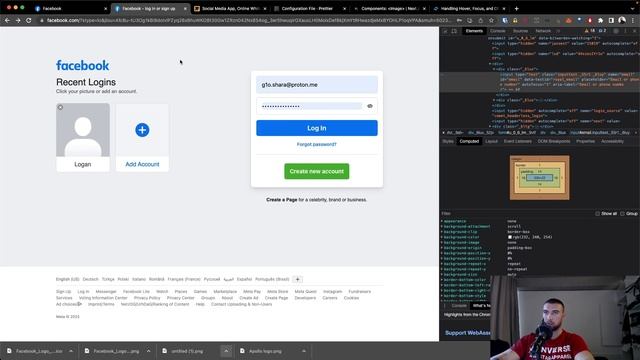Viewport: 640px width, 360px height.
Task: Click the browser back arrow
Action: [x=7, y=20]
